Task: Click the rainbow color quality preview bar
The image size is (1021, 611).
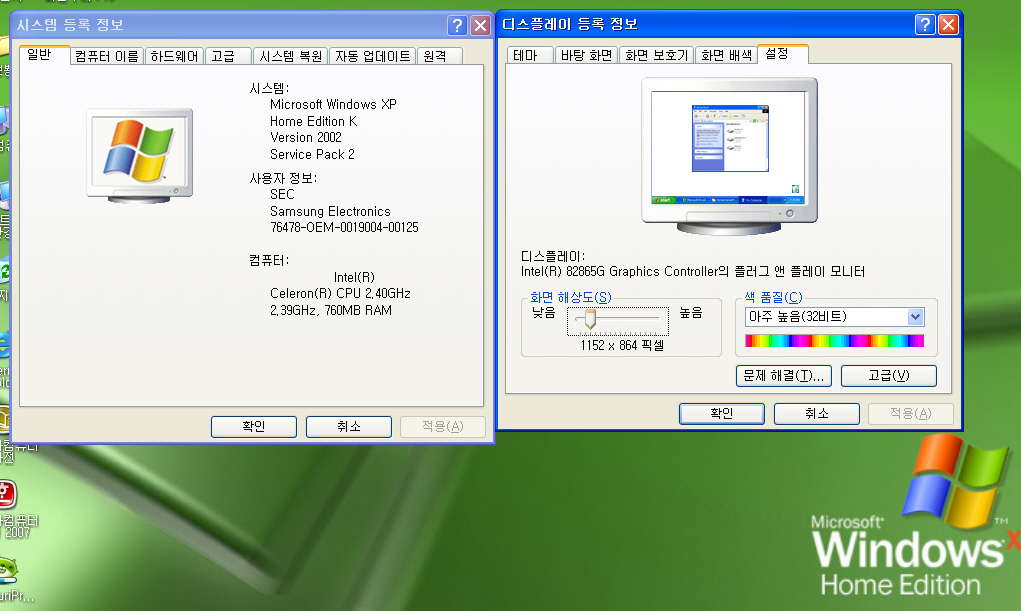Action: click(x=834, y=341)
